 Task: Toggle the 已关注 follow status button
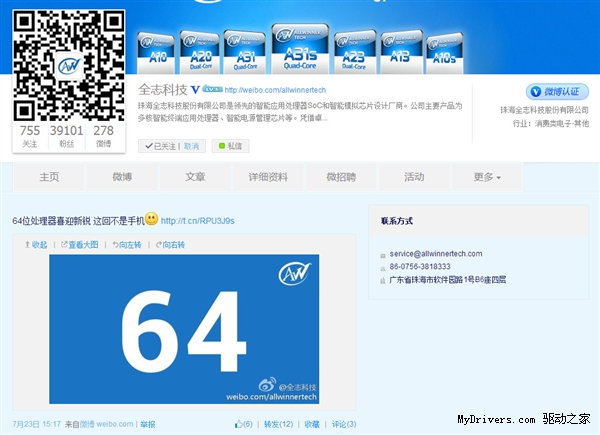pos(160,146)
